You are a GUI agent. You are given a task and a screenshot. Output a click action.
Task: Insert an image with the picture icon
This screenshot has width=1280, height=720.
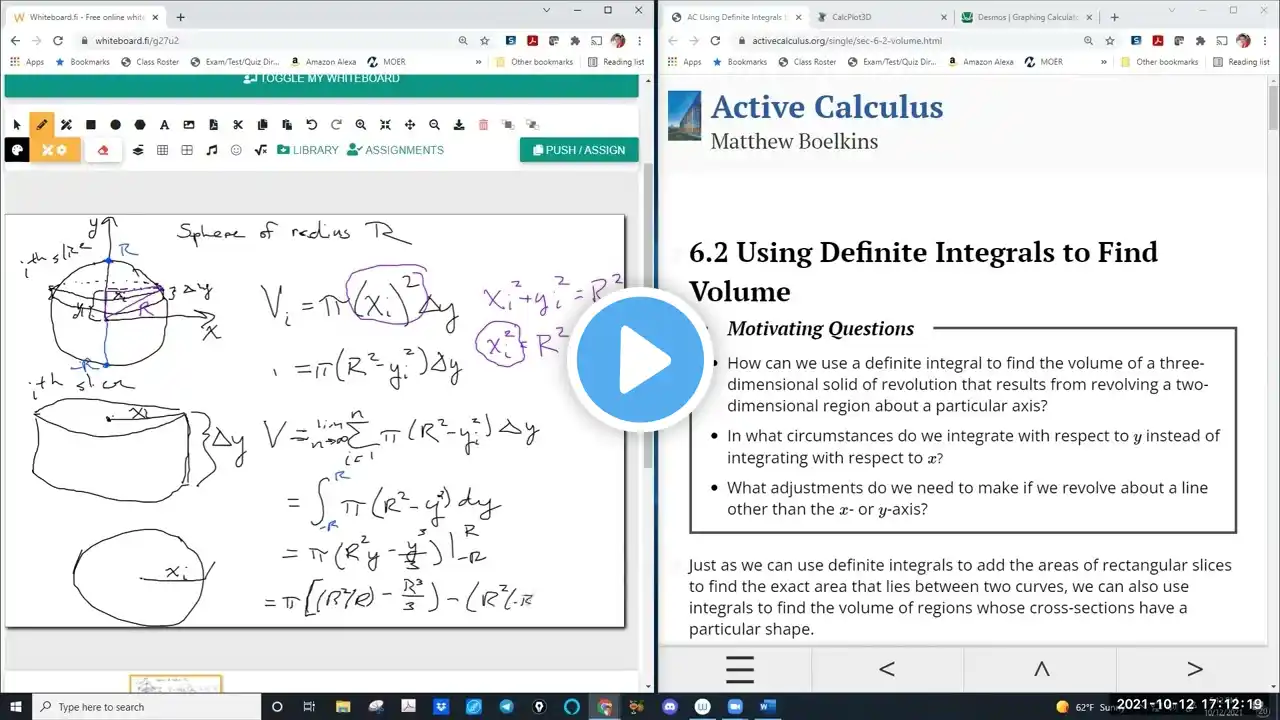[189, 125]
